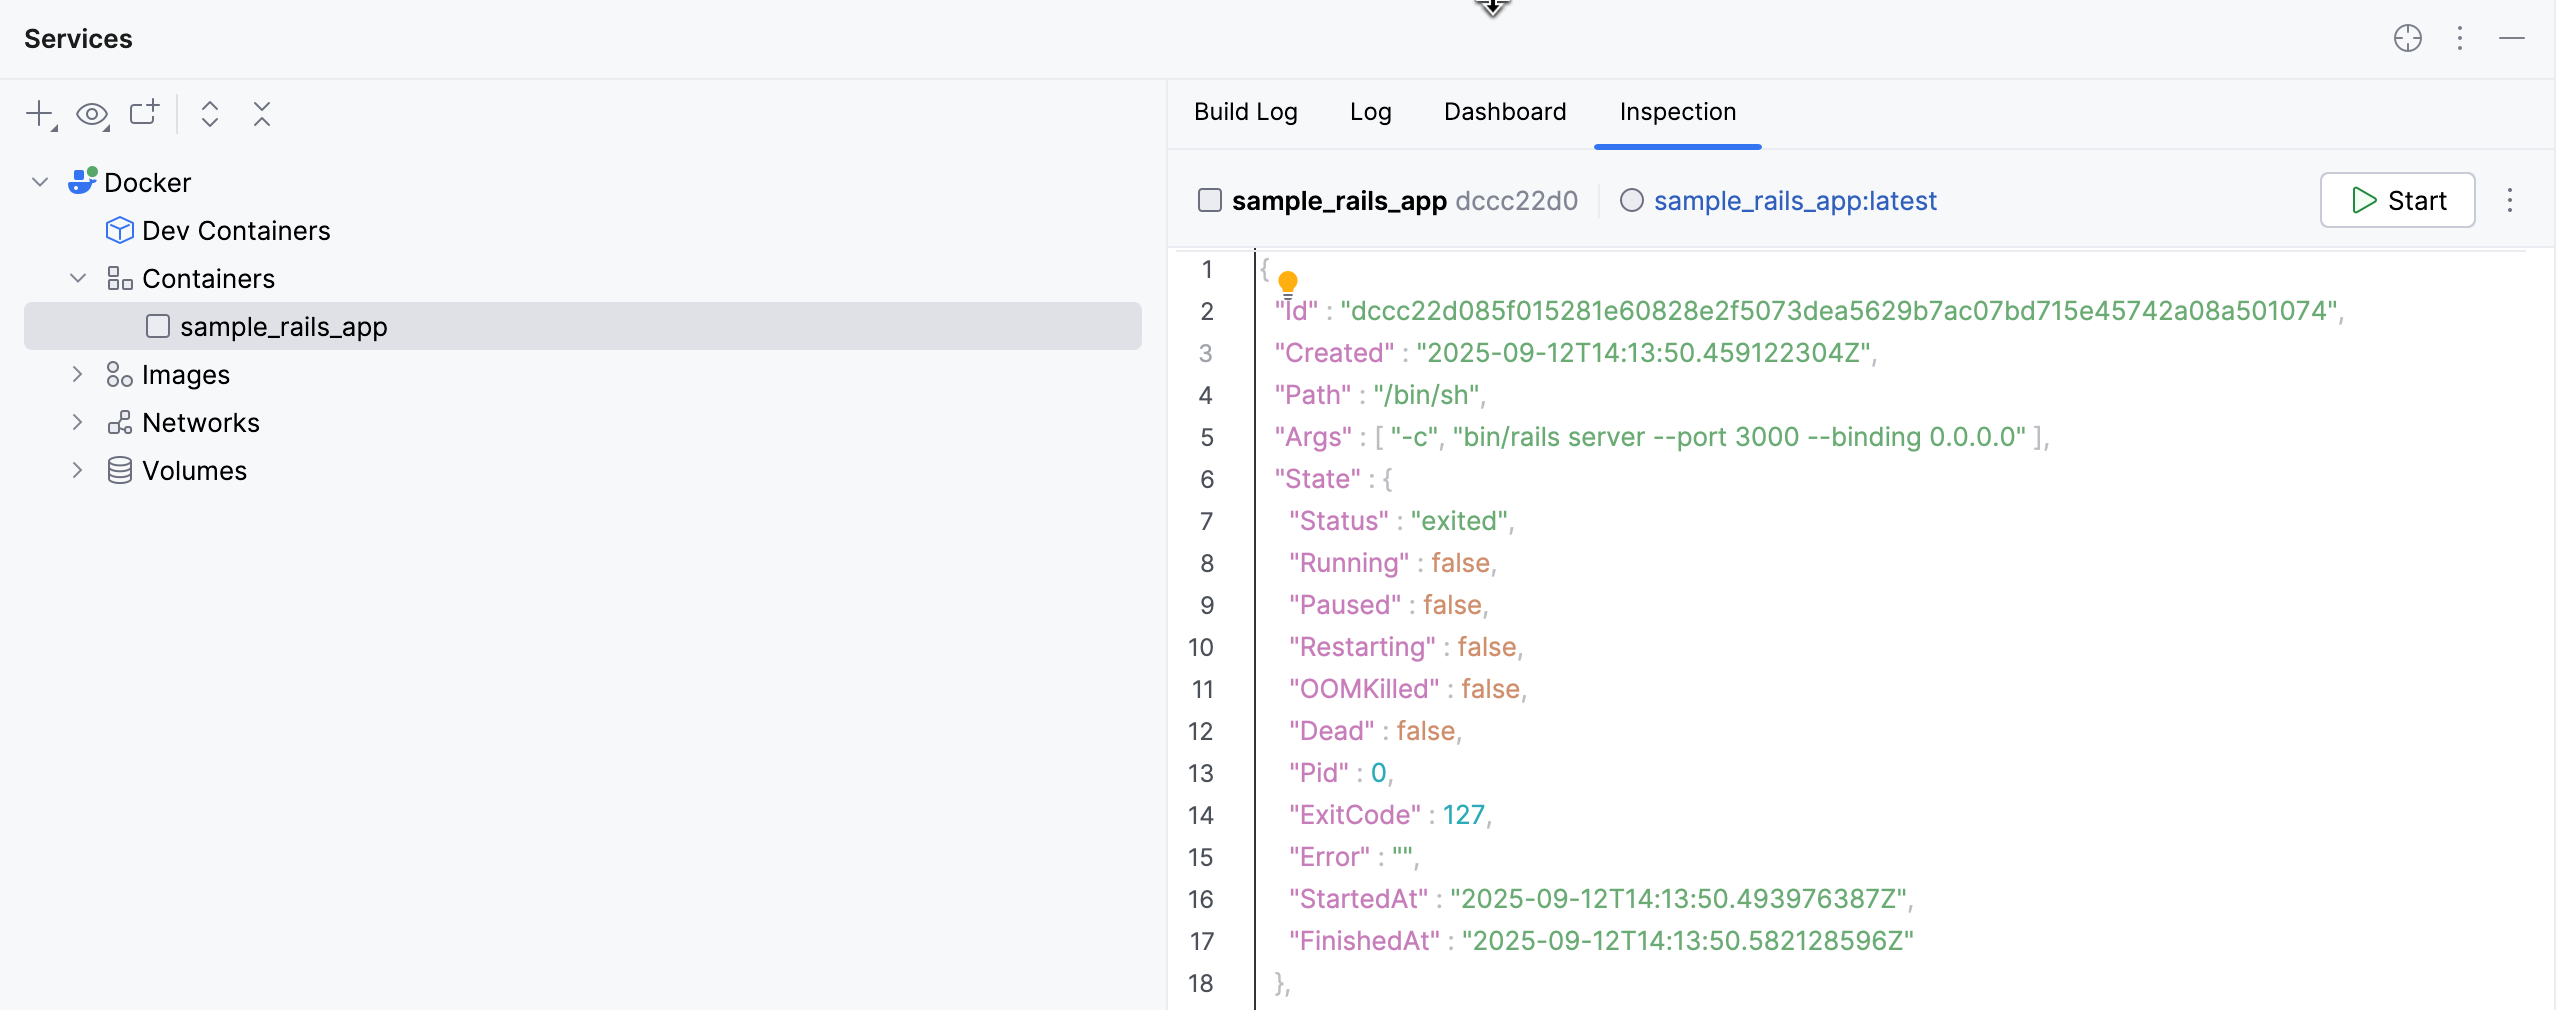Open the sample_rails_app:latest image link
The height and width of the screenshot is (1010, 2556).
[x=1794, y=201]
